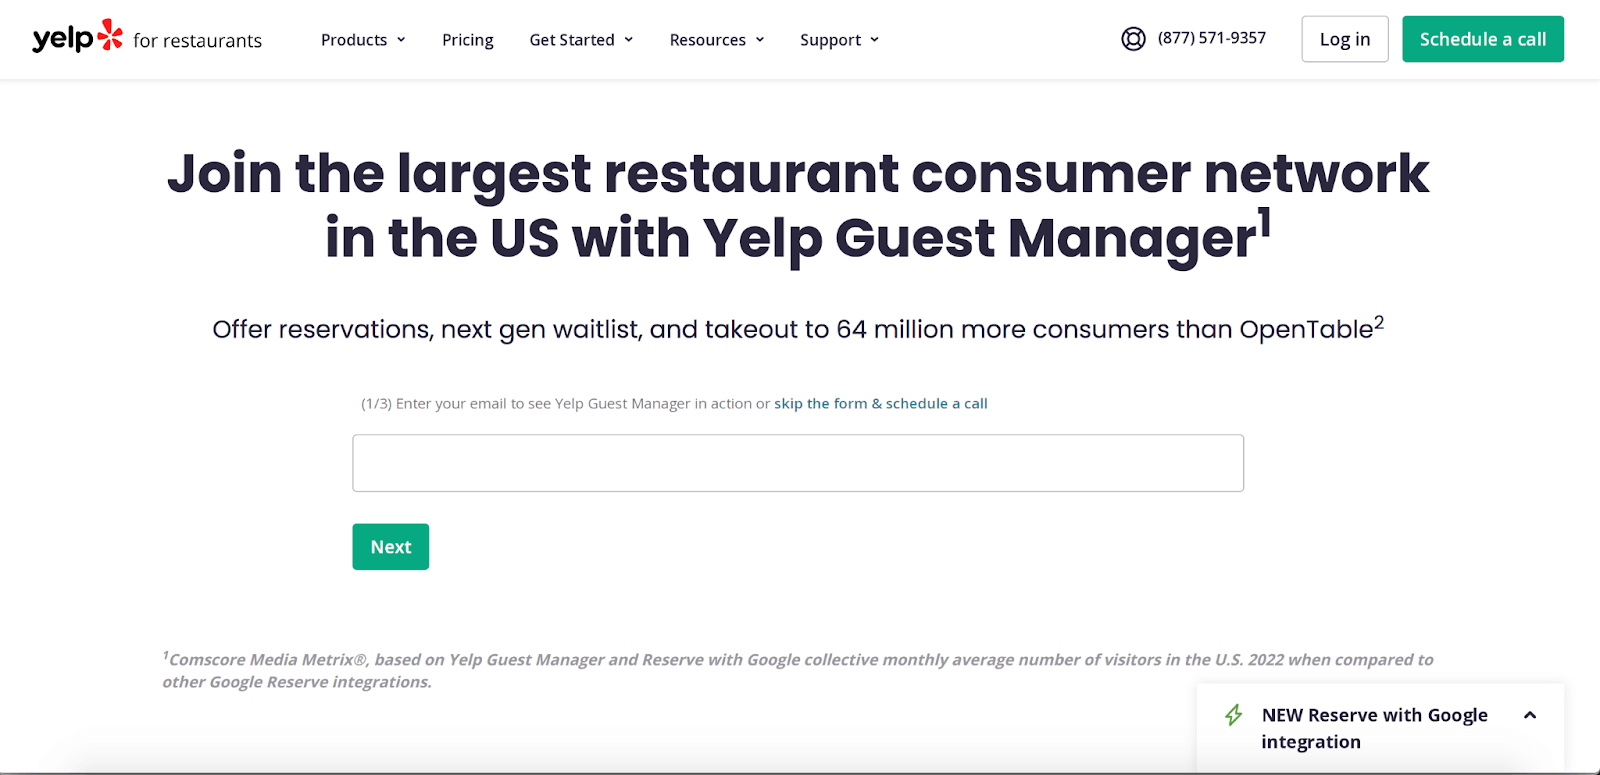Click the Yelp burst logo
The height and width of the screenshot is (775, 1600).
[x=110, y=35]
